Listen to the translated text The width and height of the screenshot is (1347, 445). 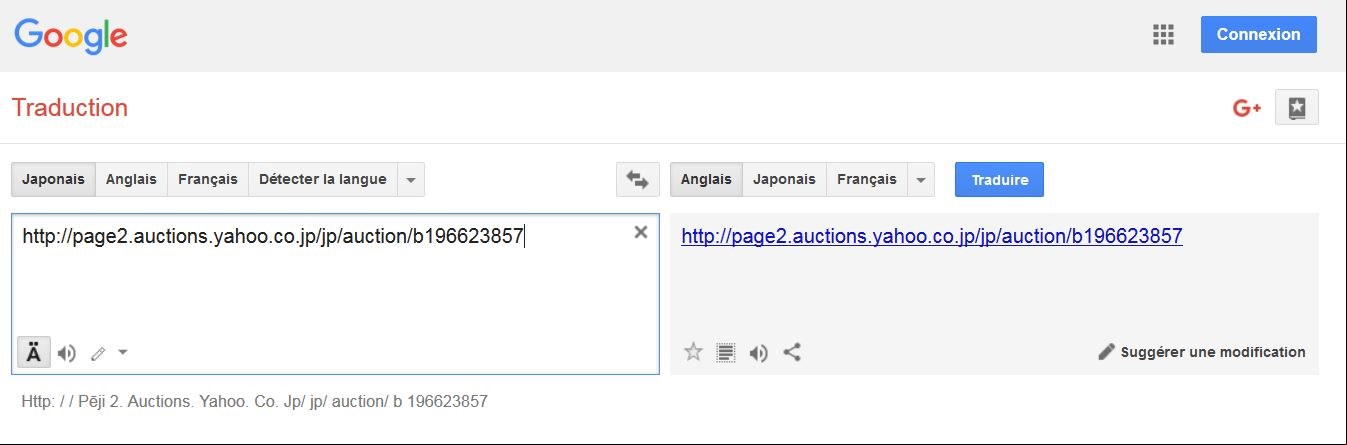pyautogui.click(x=759, y=352)
